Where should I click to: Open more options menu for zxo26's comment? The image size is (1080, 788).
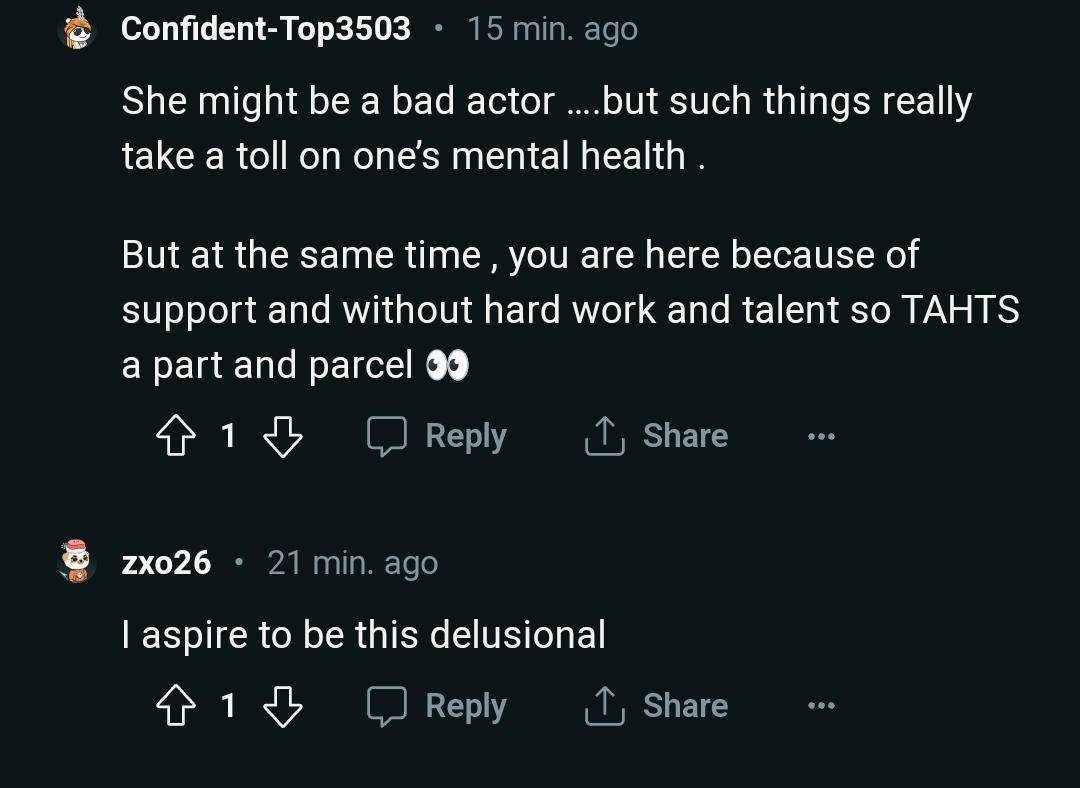click(821, 707)
